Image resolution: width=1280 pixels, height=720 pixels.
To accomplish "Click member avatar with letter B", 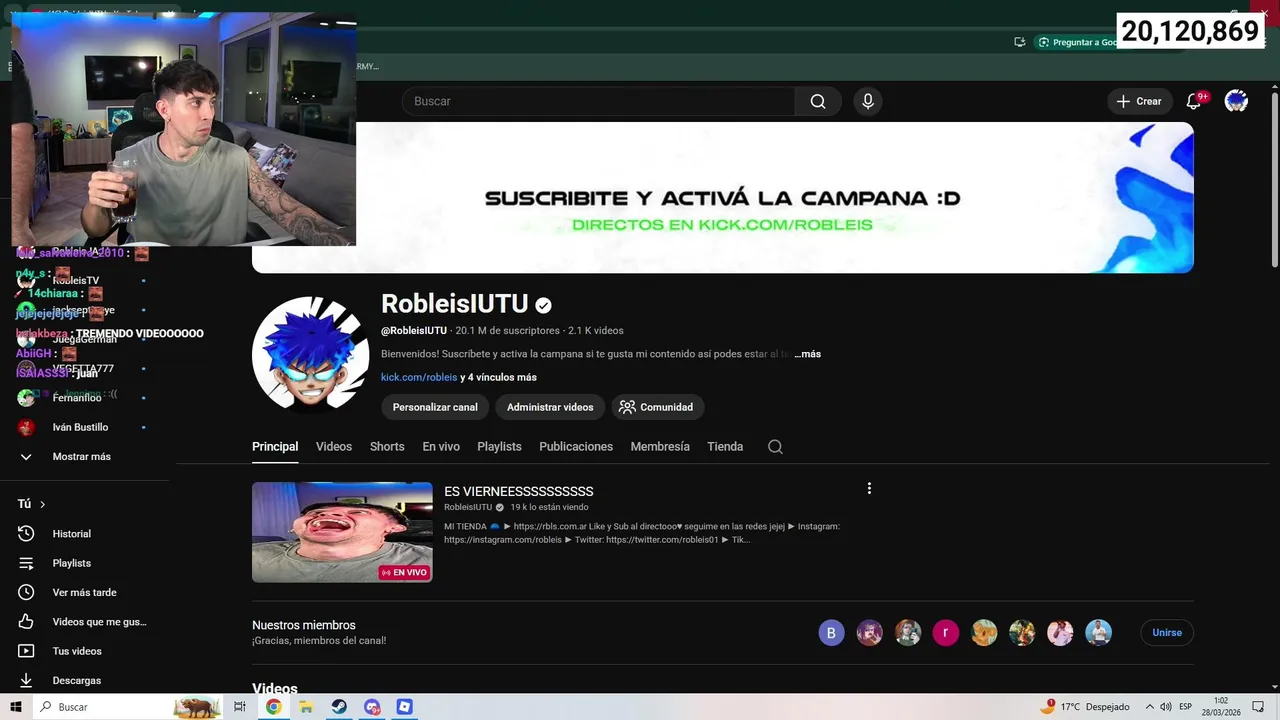I will pyautogui.click(x=831, y=633).
